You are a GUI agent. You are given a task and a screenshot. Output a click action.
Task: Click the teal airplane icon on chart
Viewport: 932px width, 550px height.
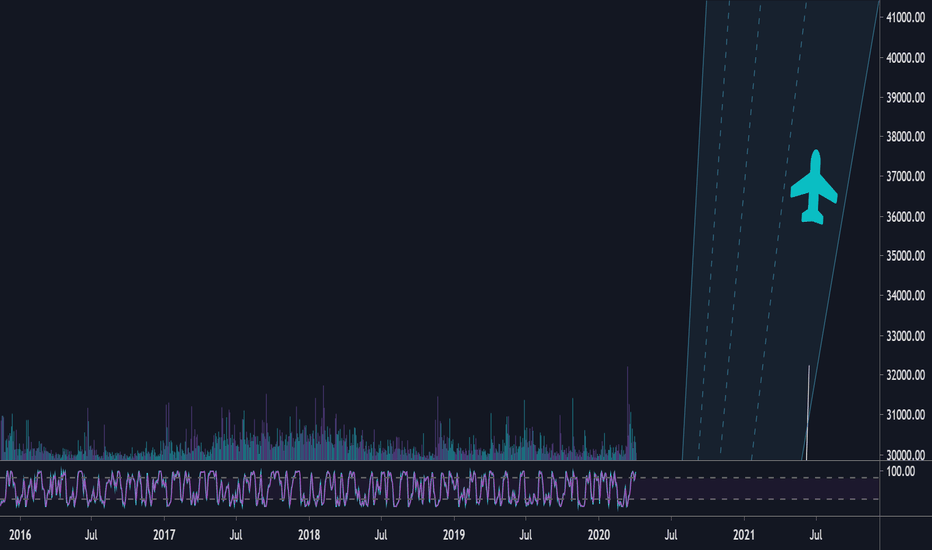click(814, 187)
